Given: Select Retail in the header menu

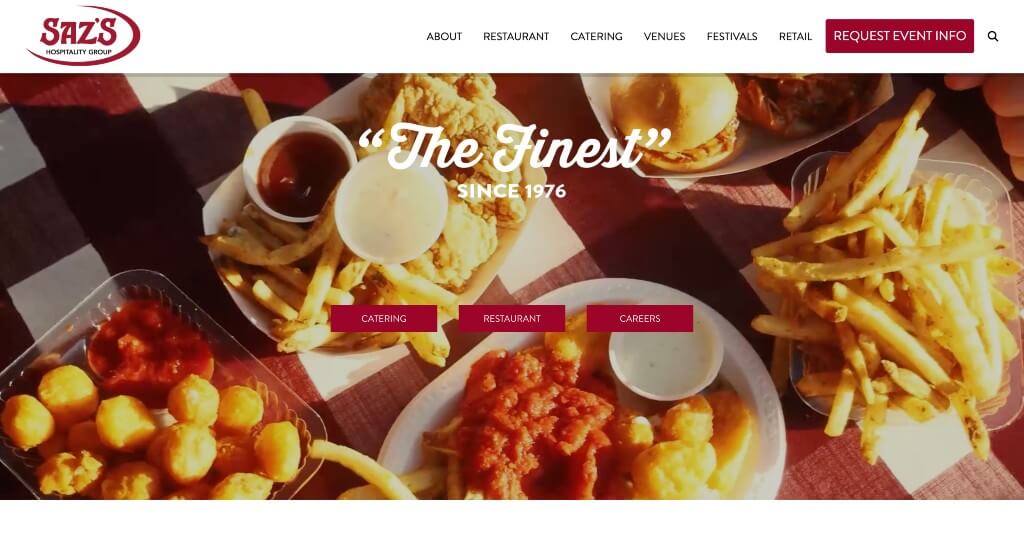Looking at the screenshot, I should tap(795, 37).
